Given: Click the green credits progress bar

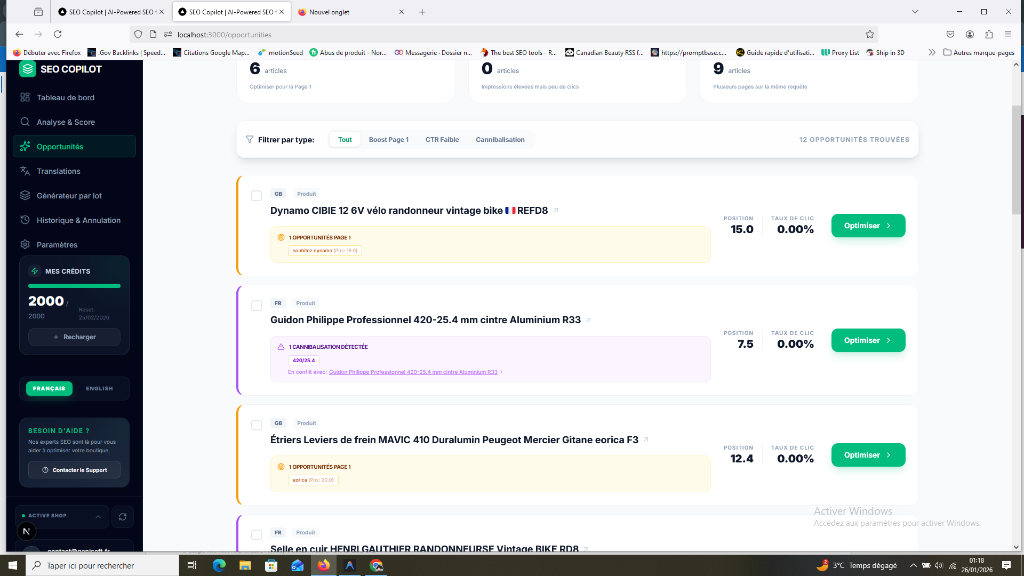Looking at the screenshot, I should click(74, 286).
